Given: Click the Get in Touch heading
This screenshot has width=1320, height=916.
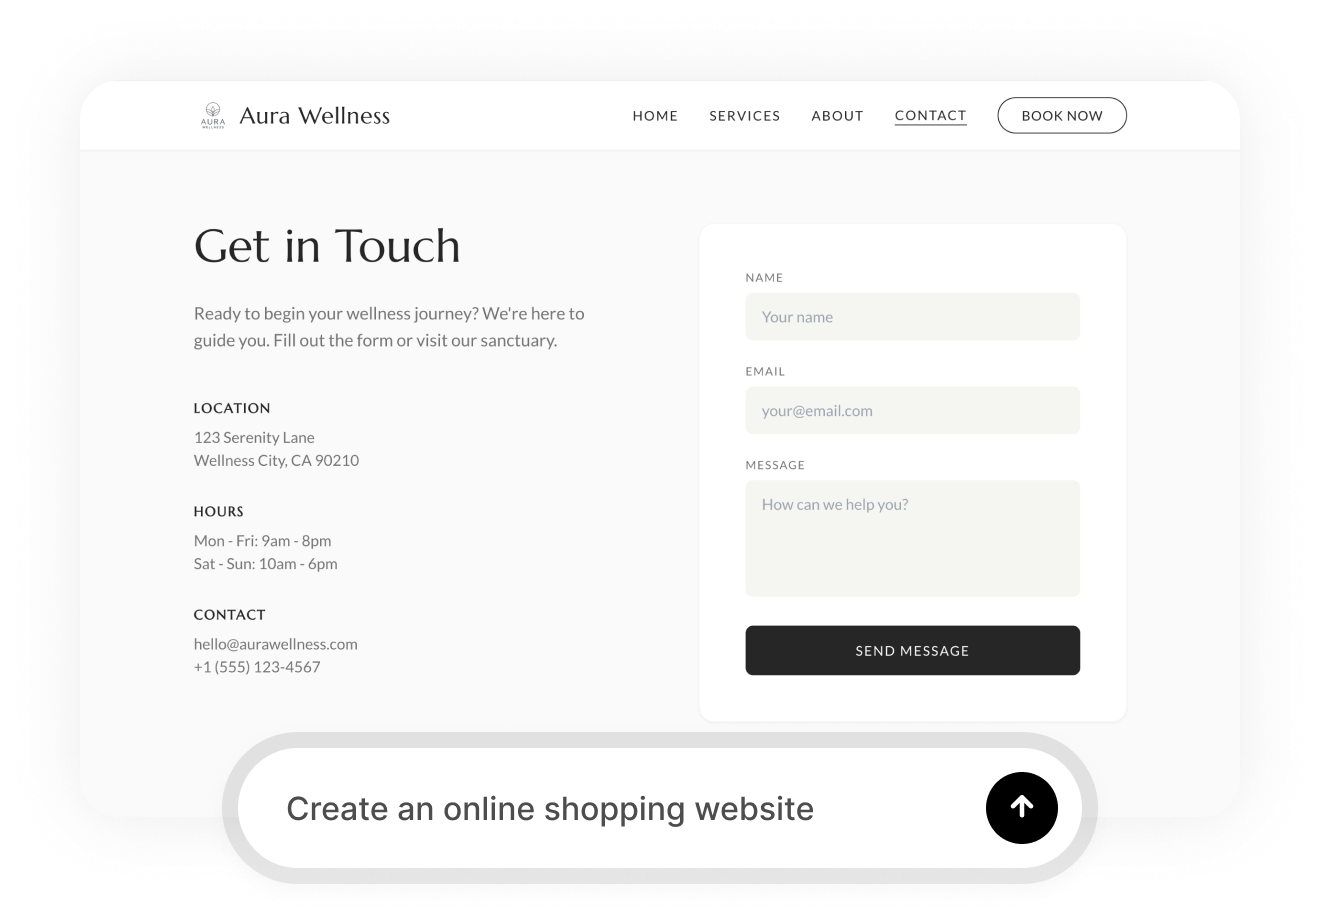Looking at the screenshot, I should coord(327,246).
